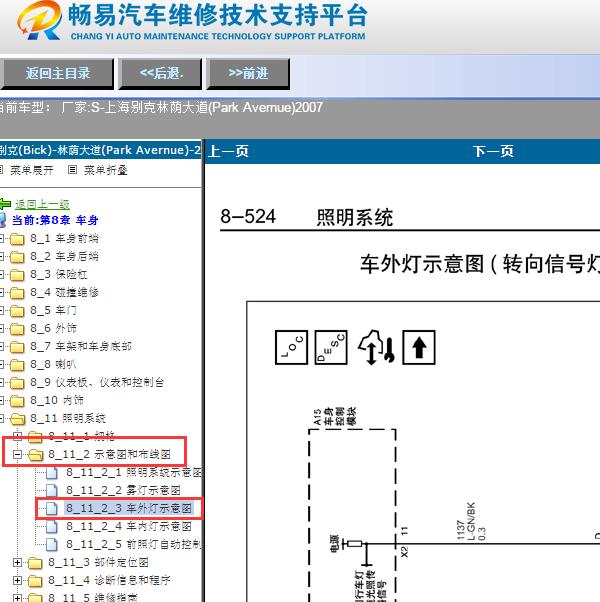
Task: Click the folder icon for 8_3 保险杠
Action: 17,275
